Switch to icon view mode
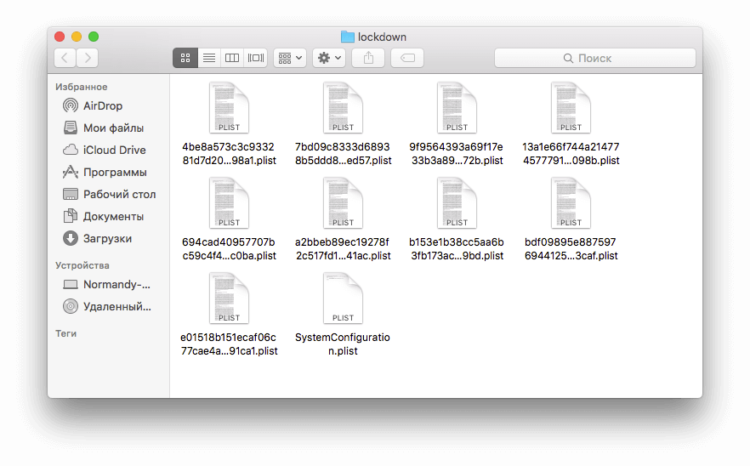This screenshot has height=466, width=750. click(185, 58)
